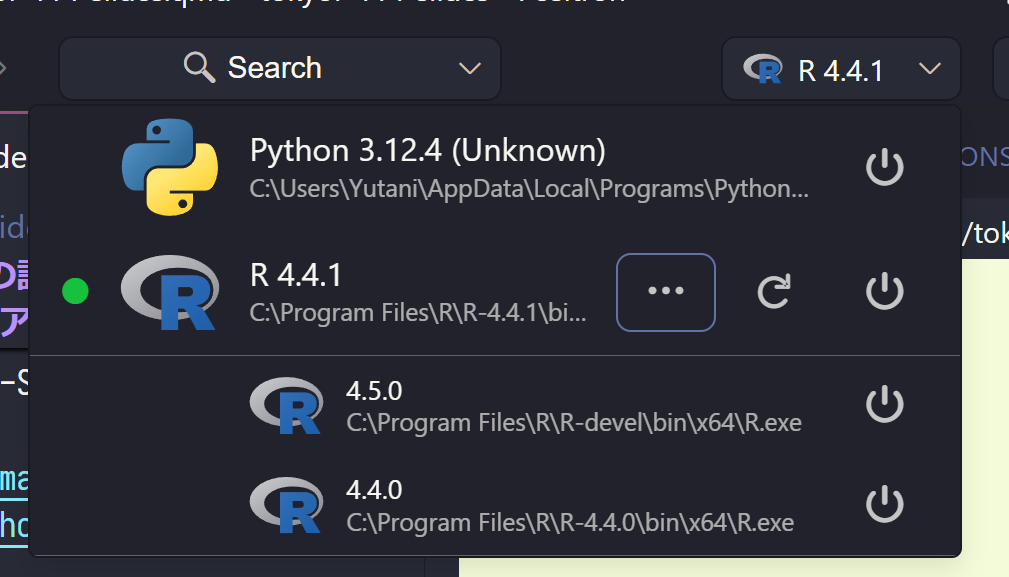Click the R 4.4.1 title in the active row

click(x=296, y=275)
